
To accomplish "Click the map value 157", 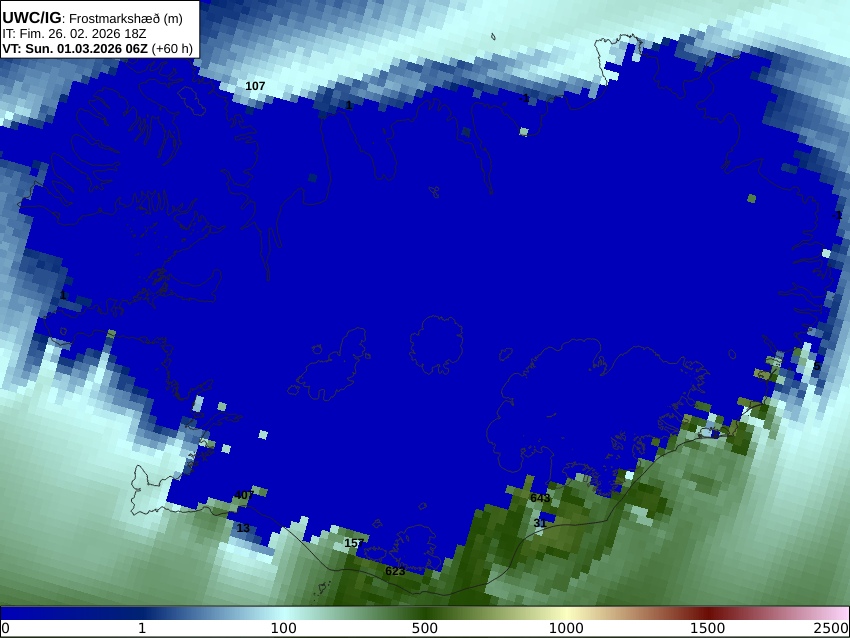I will point(354,543).
